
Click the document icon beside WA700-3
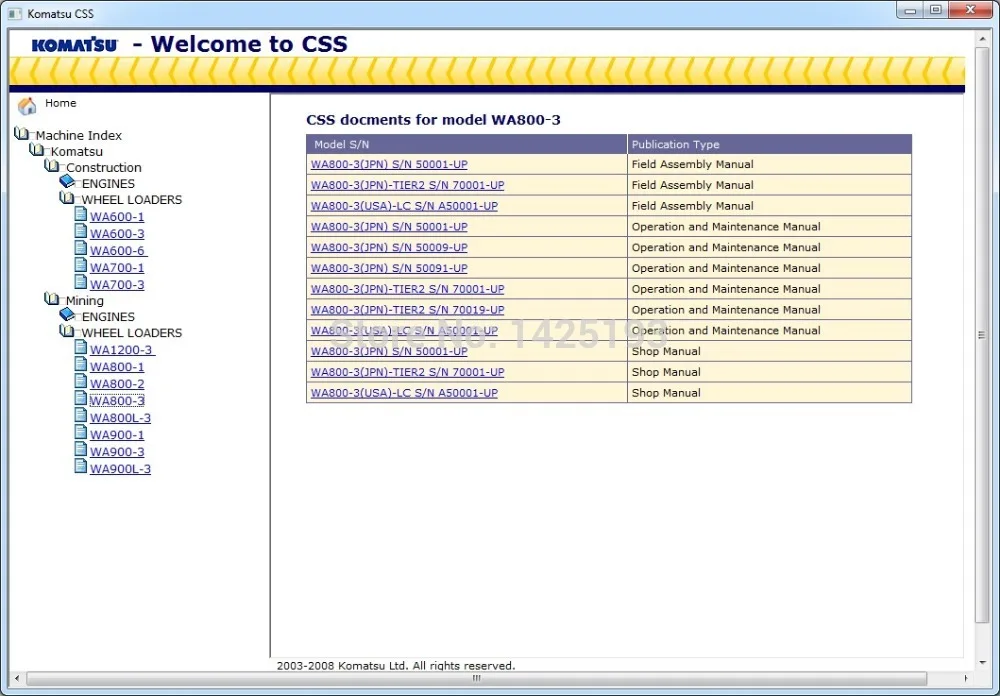80,282
